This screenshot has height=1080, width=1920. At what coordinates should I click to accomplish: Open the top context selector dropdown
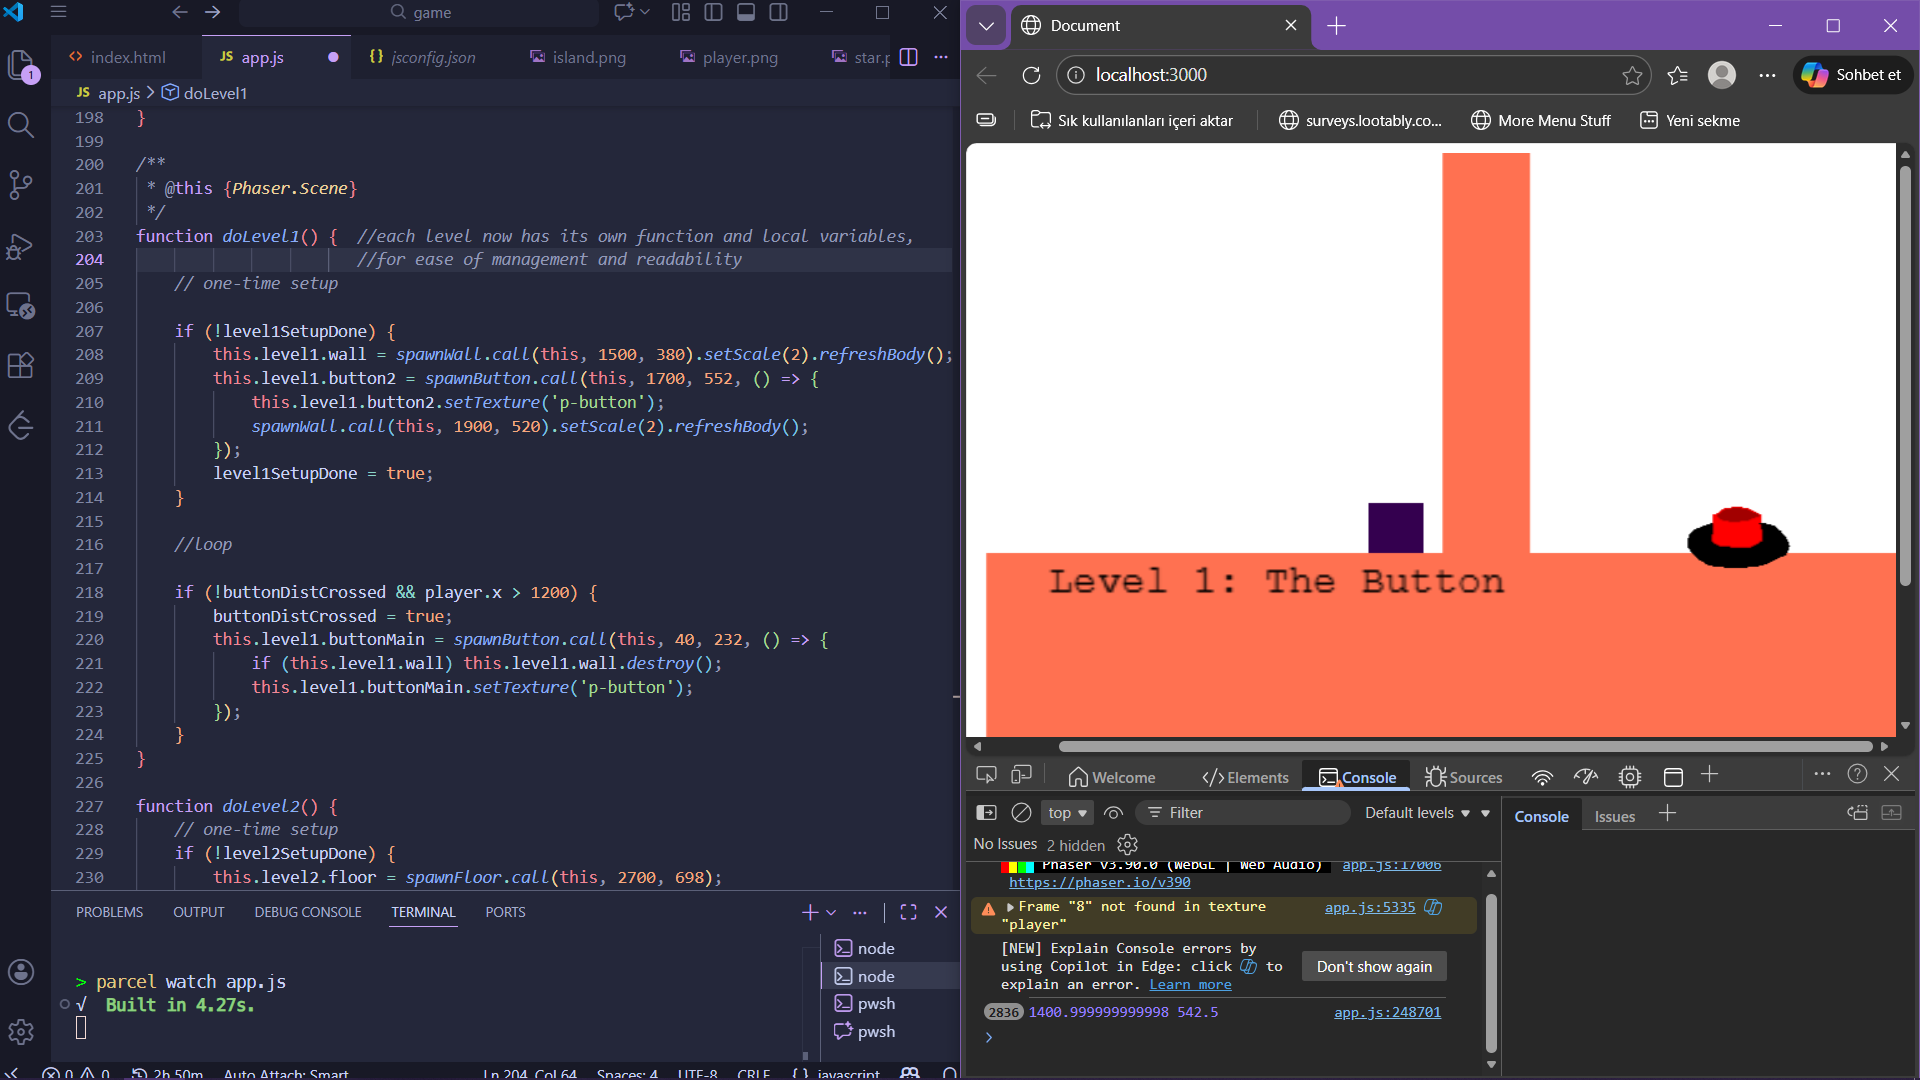click(1067, 813)
